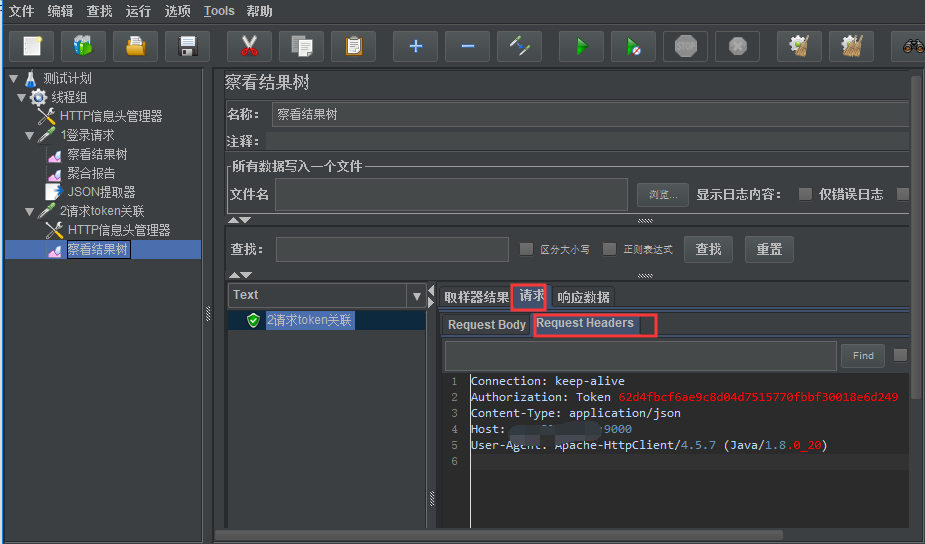Select the 聚合报告 listener

pos(91,173)
